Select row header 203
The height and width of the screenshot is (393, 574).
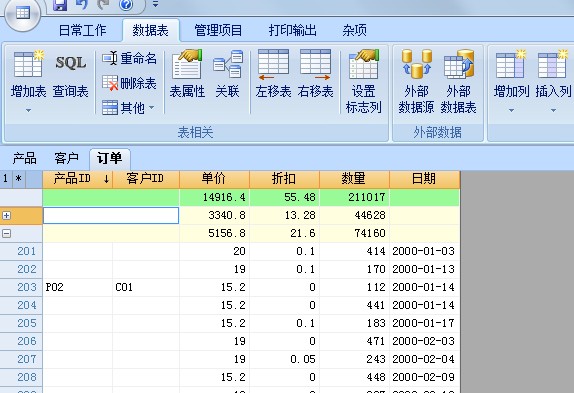tap(21, 287)
